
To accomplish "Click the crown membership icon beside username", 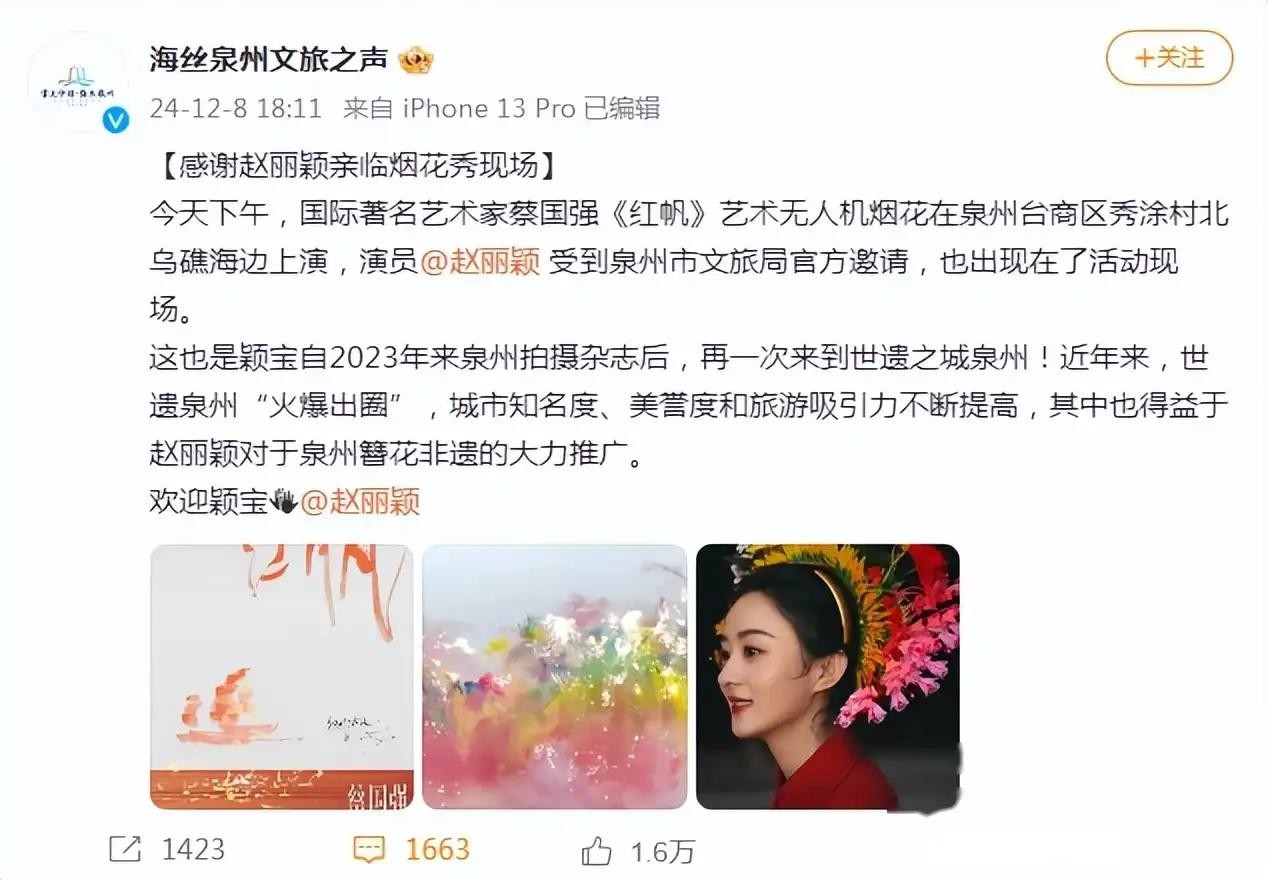I will click(x=416, y=62).
